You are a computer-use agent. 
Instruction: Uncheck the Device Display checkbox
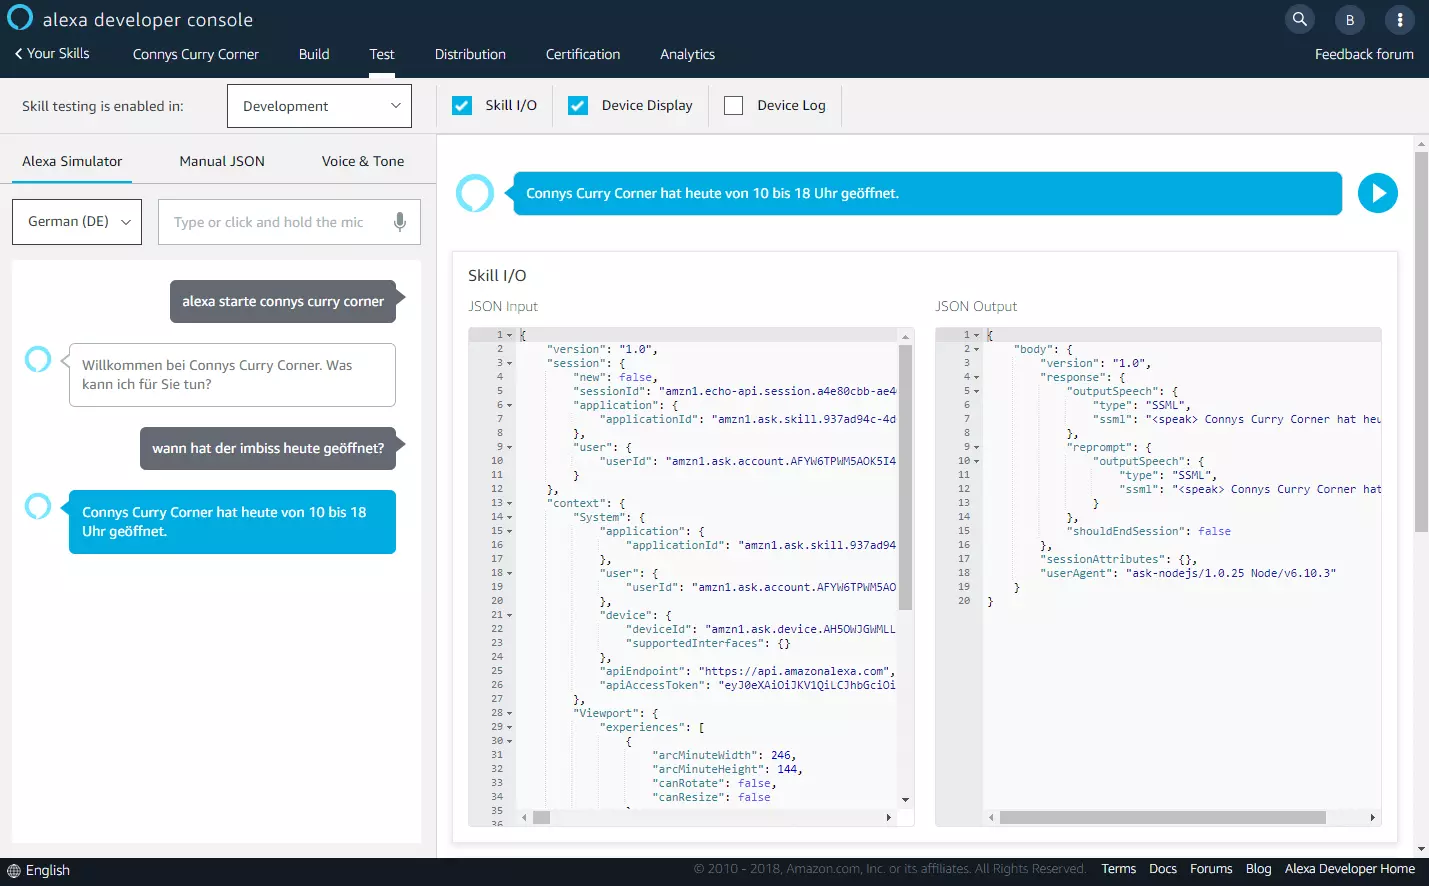(x=578, y=105)
